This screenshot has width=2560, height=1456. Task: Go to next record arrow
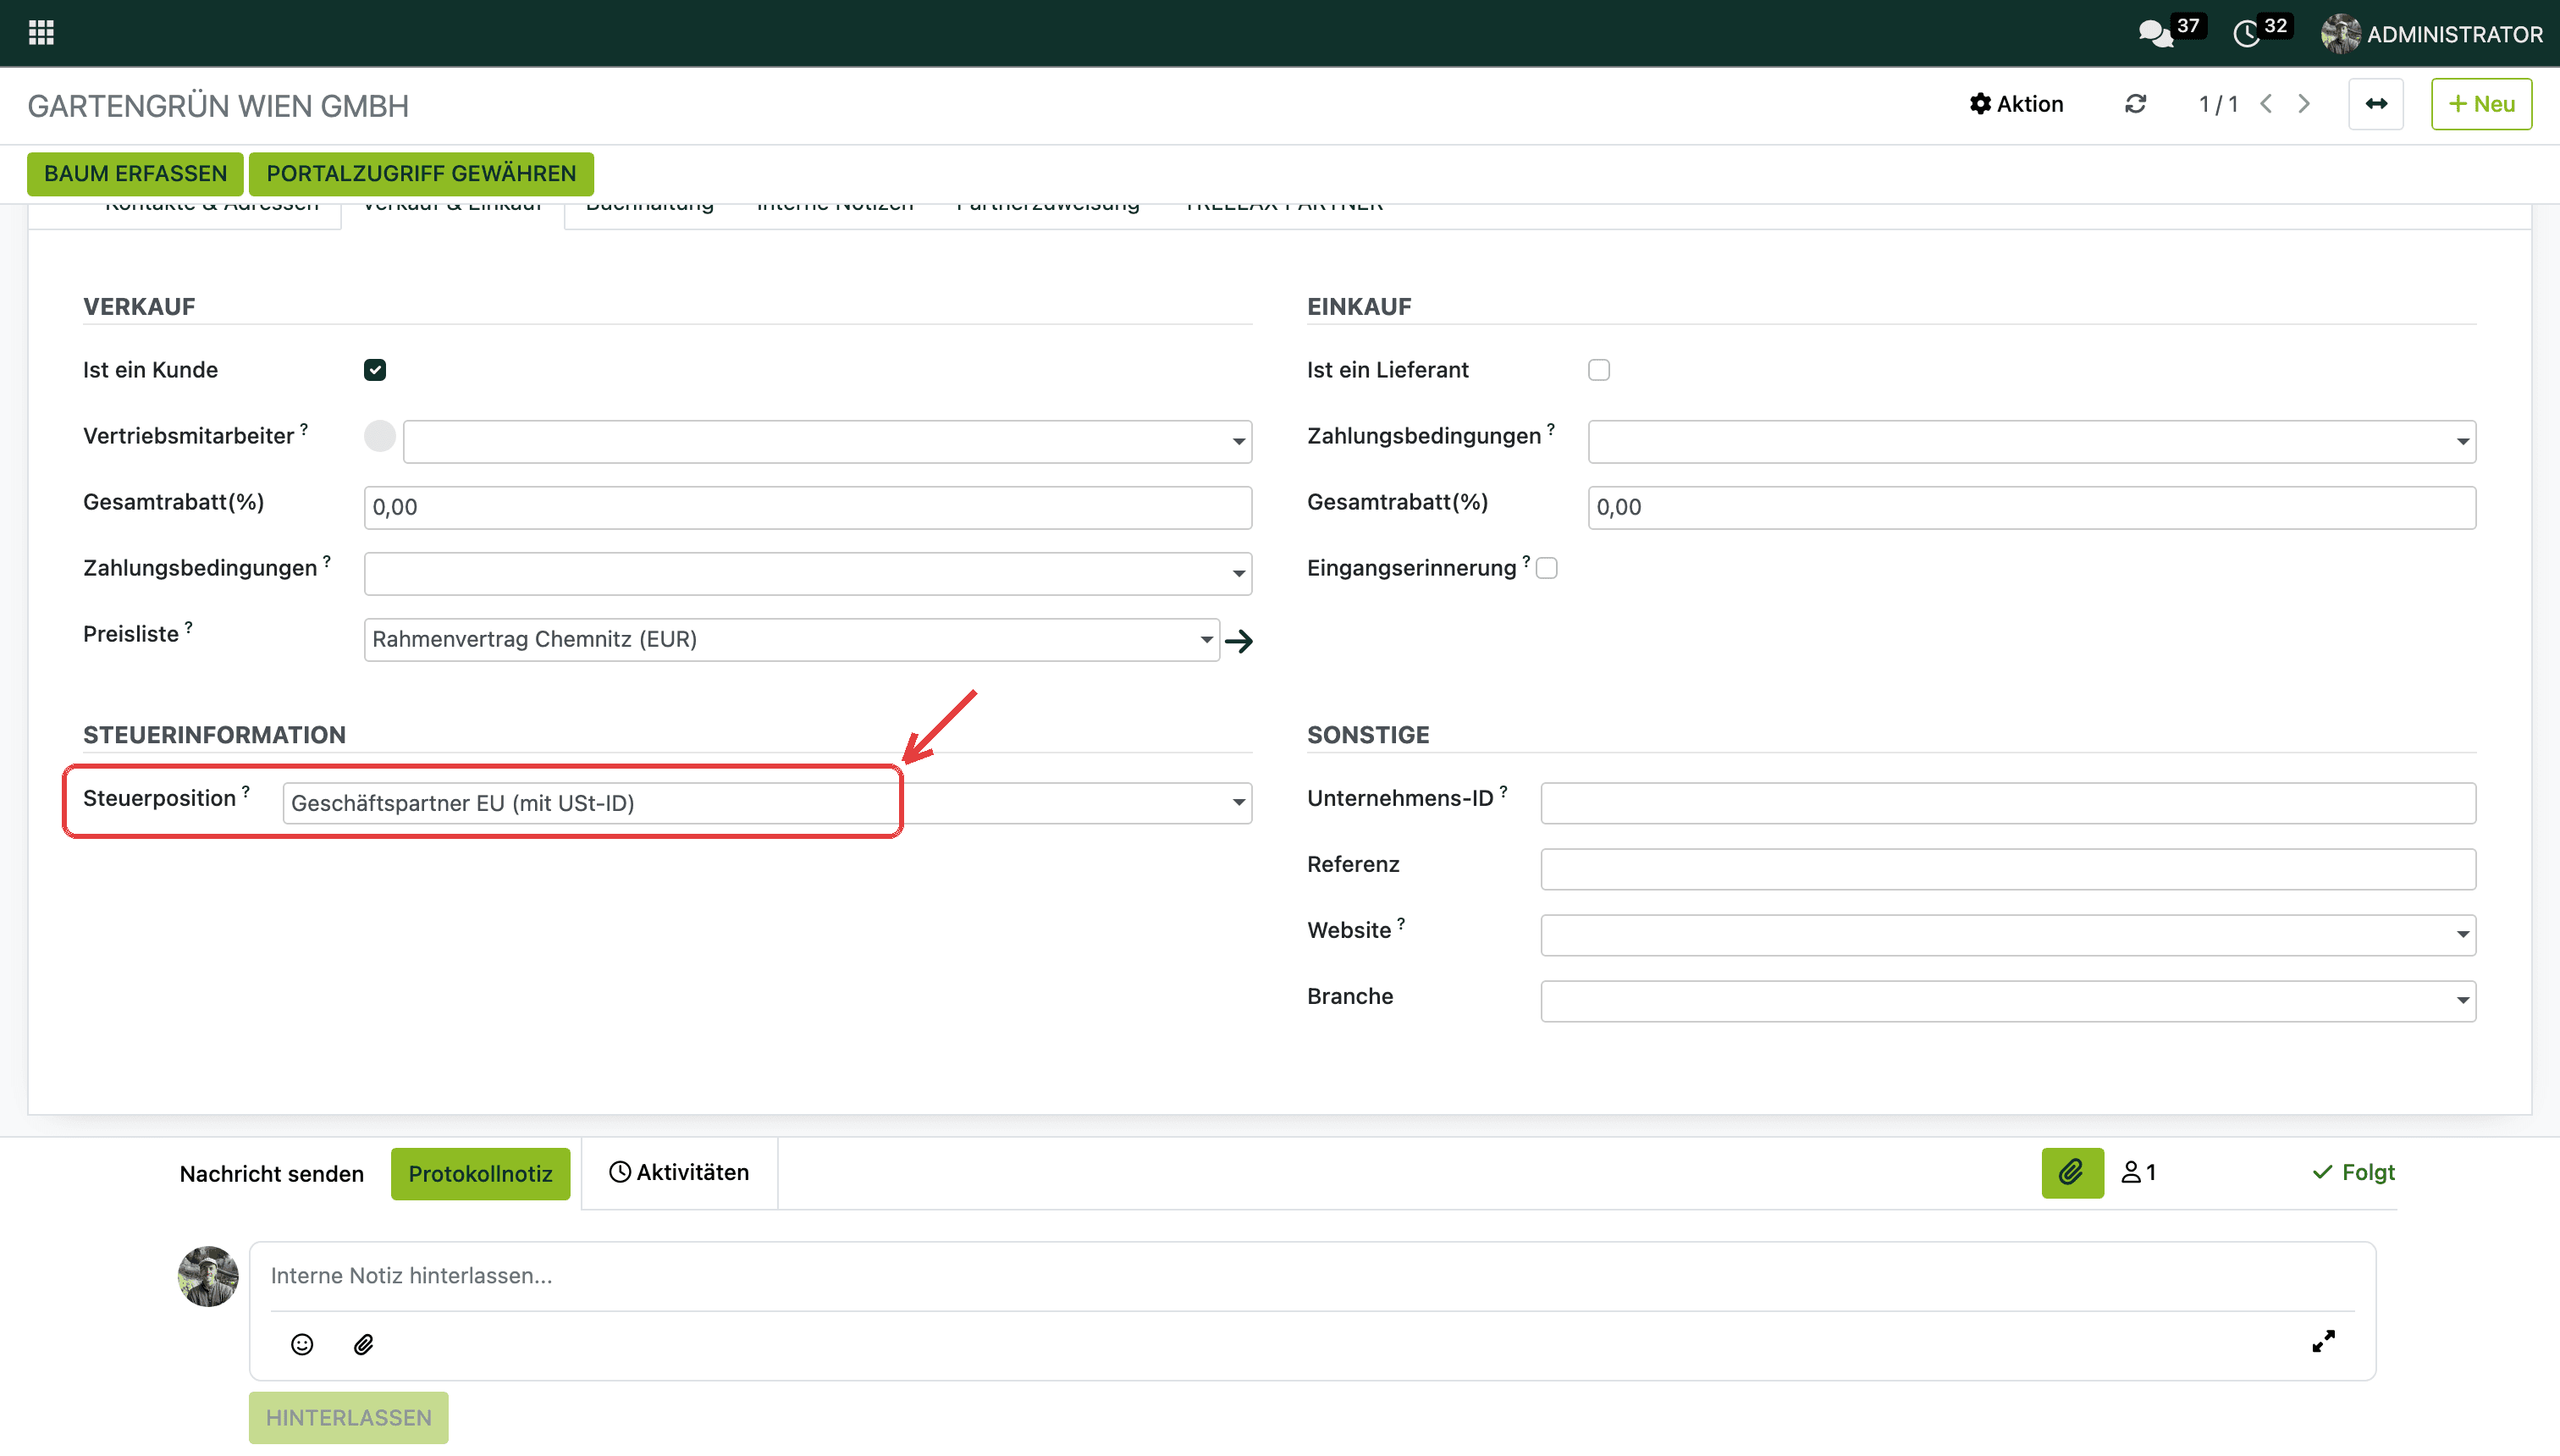coord(2304,104)
